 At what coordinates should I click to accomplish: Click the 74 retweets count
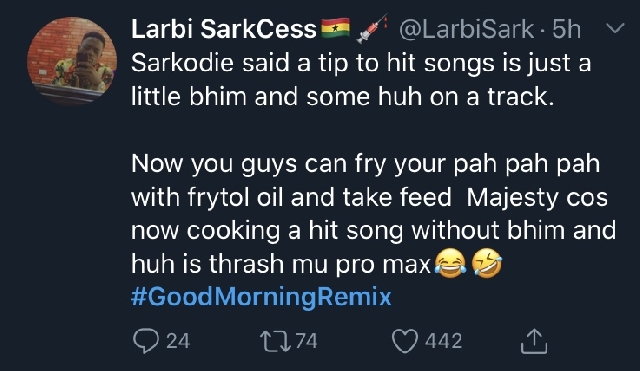pos(306,341)
